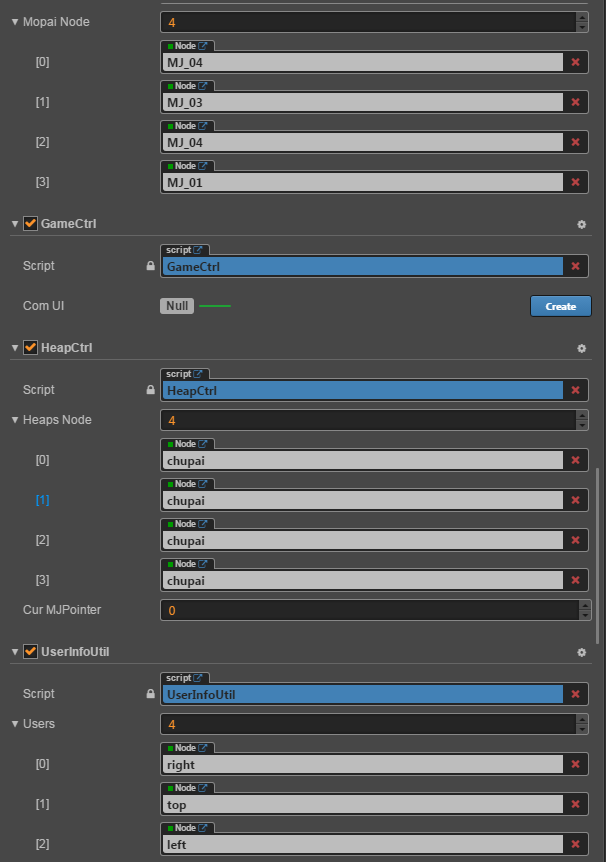Remove the GameCtrl script reference
Screen dimensions: 606x862
[x=575, y=266]
